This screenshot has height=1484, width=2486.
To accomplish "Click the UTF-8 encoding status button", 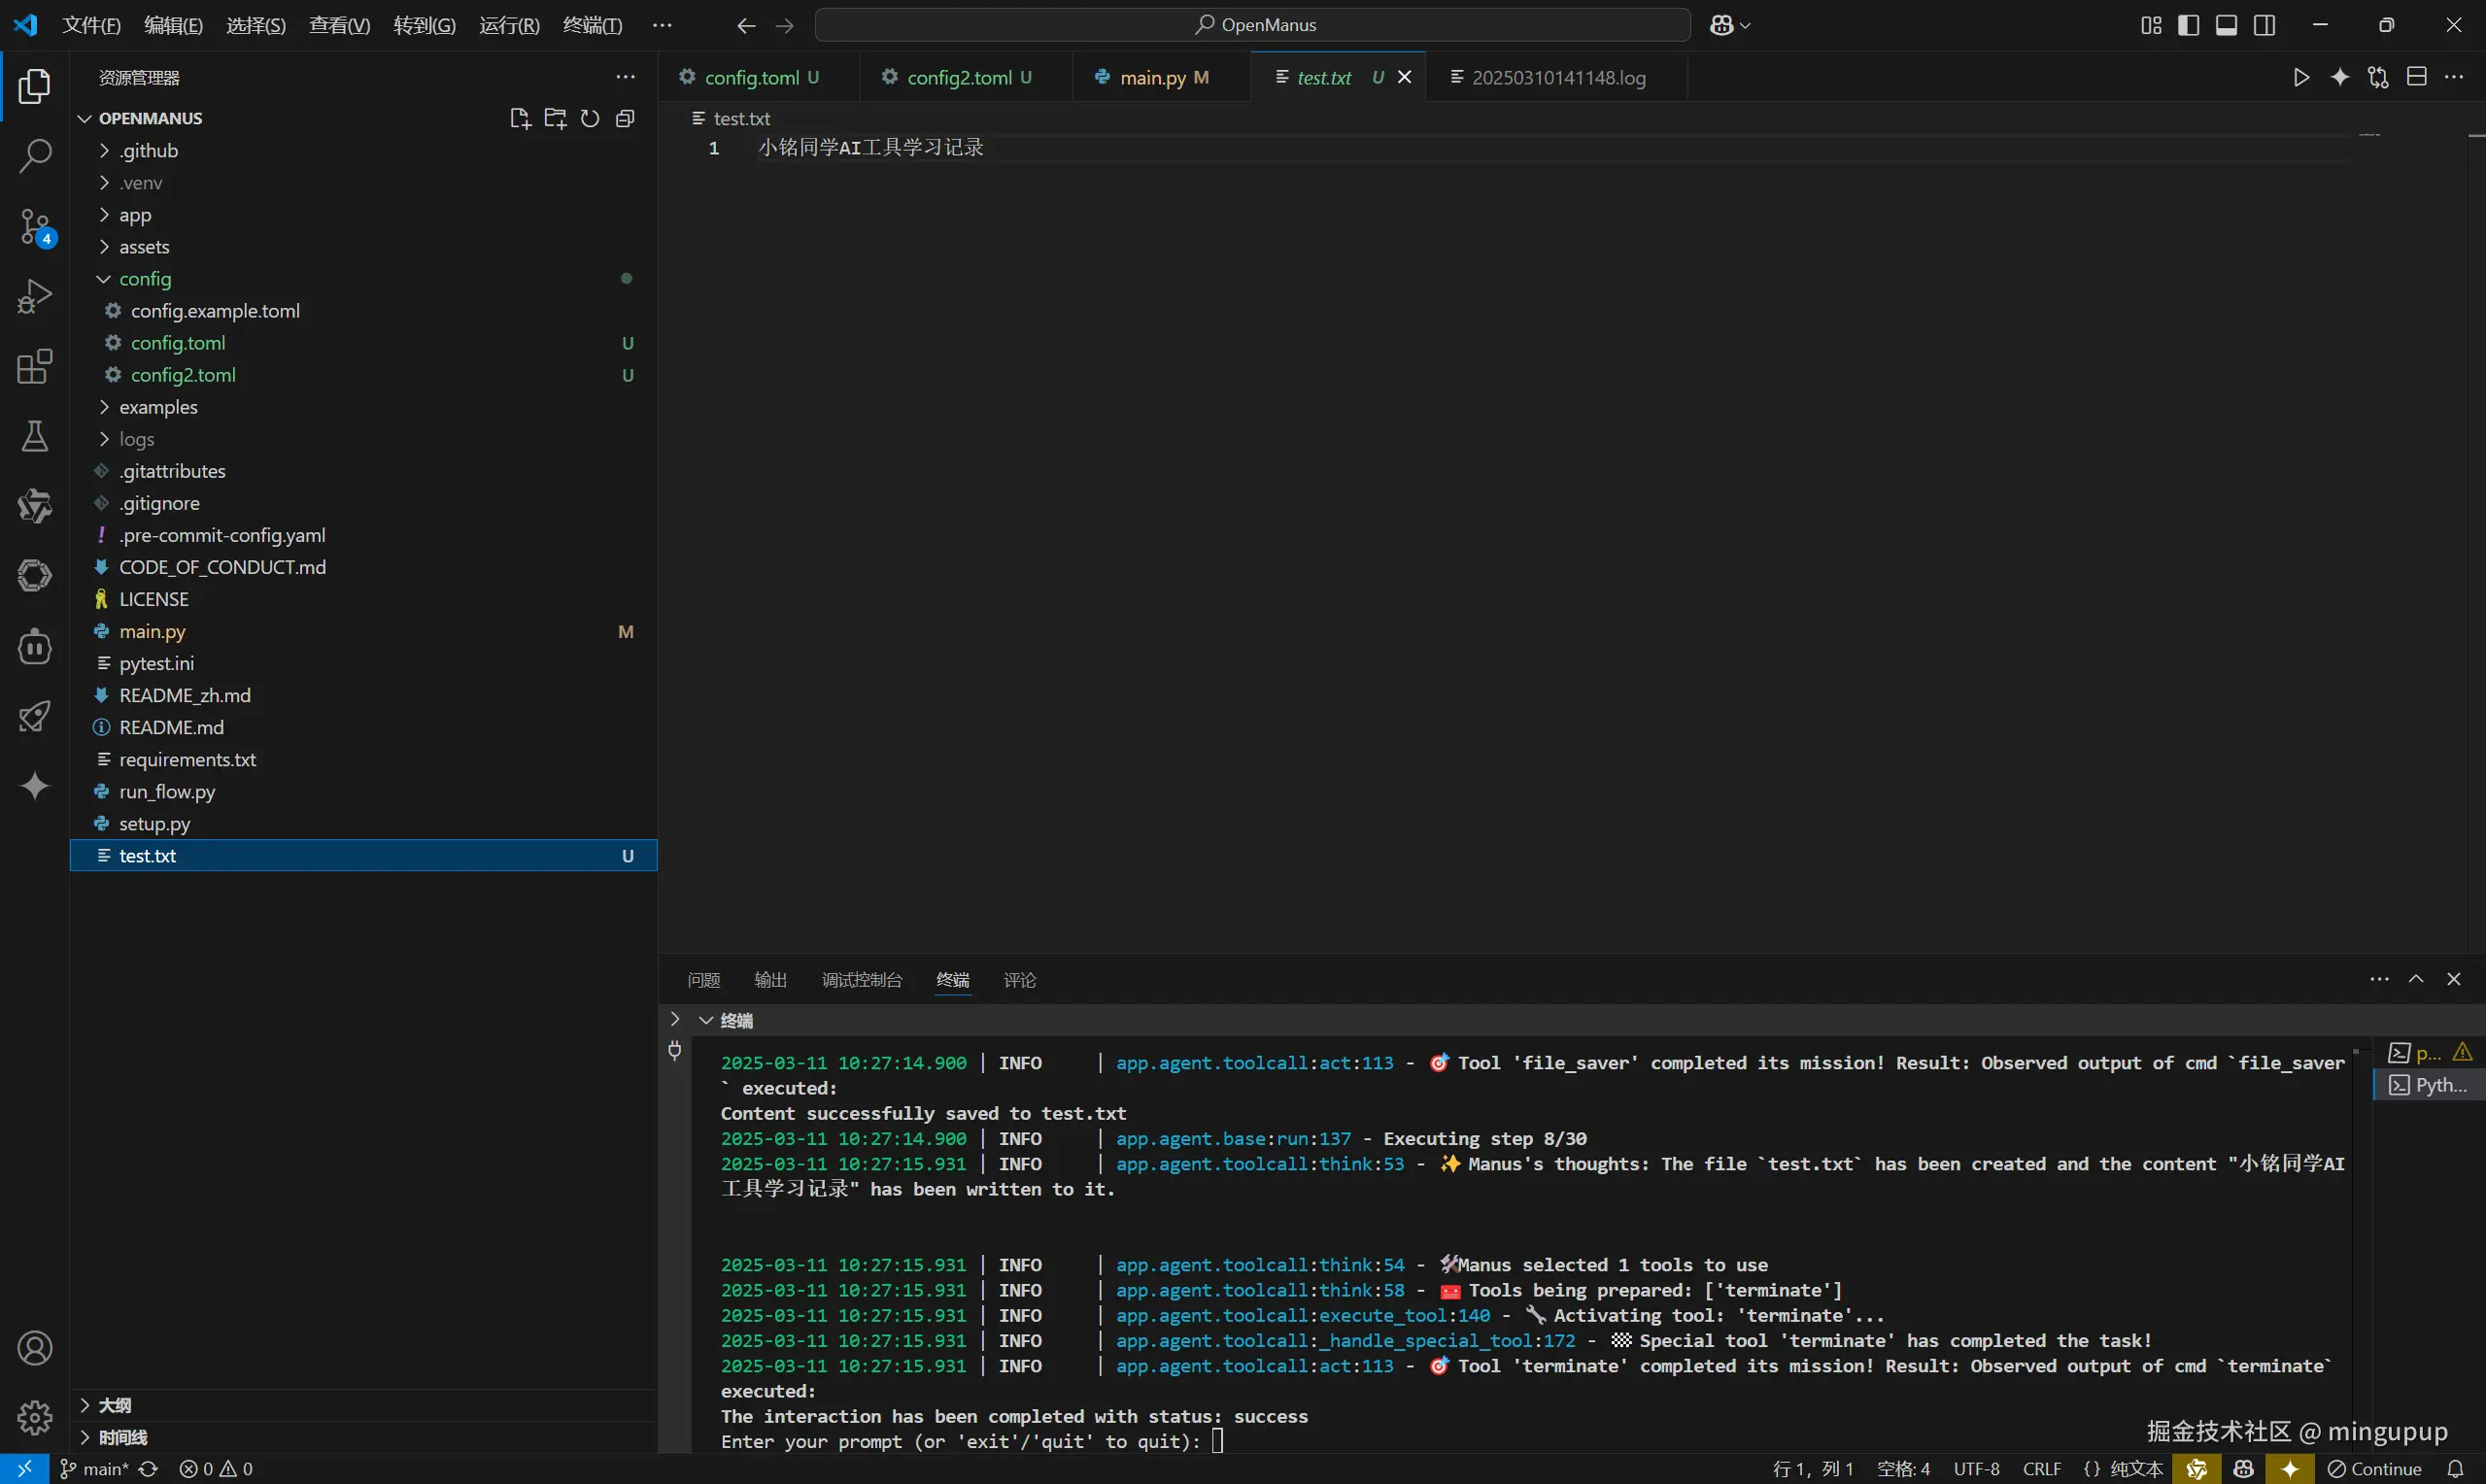I will coord(1976,1469).
